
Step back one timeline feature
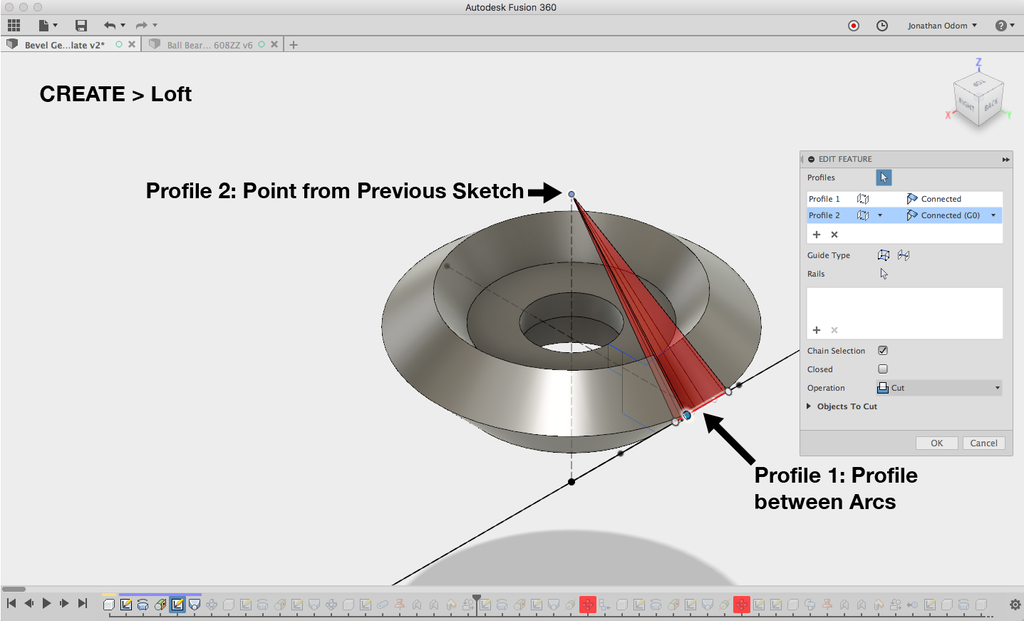coord(29,603)
